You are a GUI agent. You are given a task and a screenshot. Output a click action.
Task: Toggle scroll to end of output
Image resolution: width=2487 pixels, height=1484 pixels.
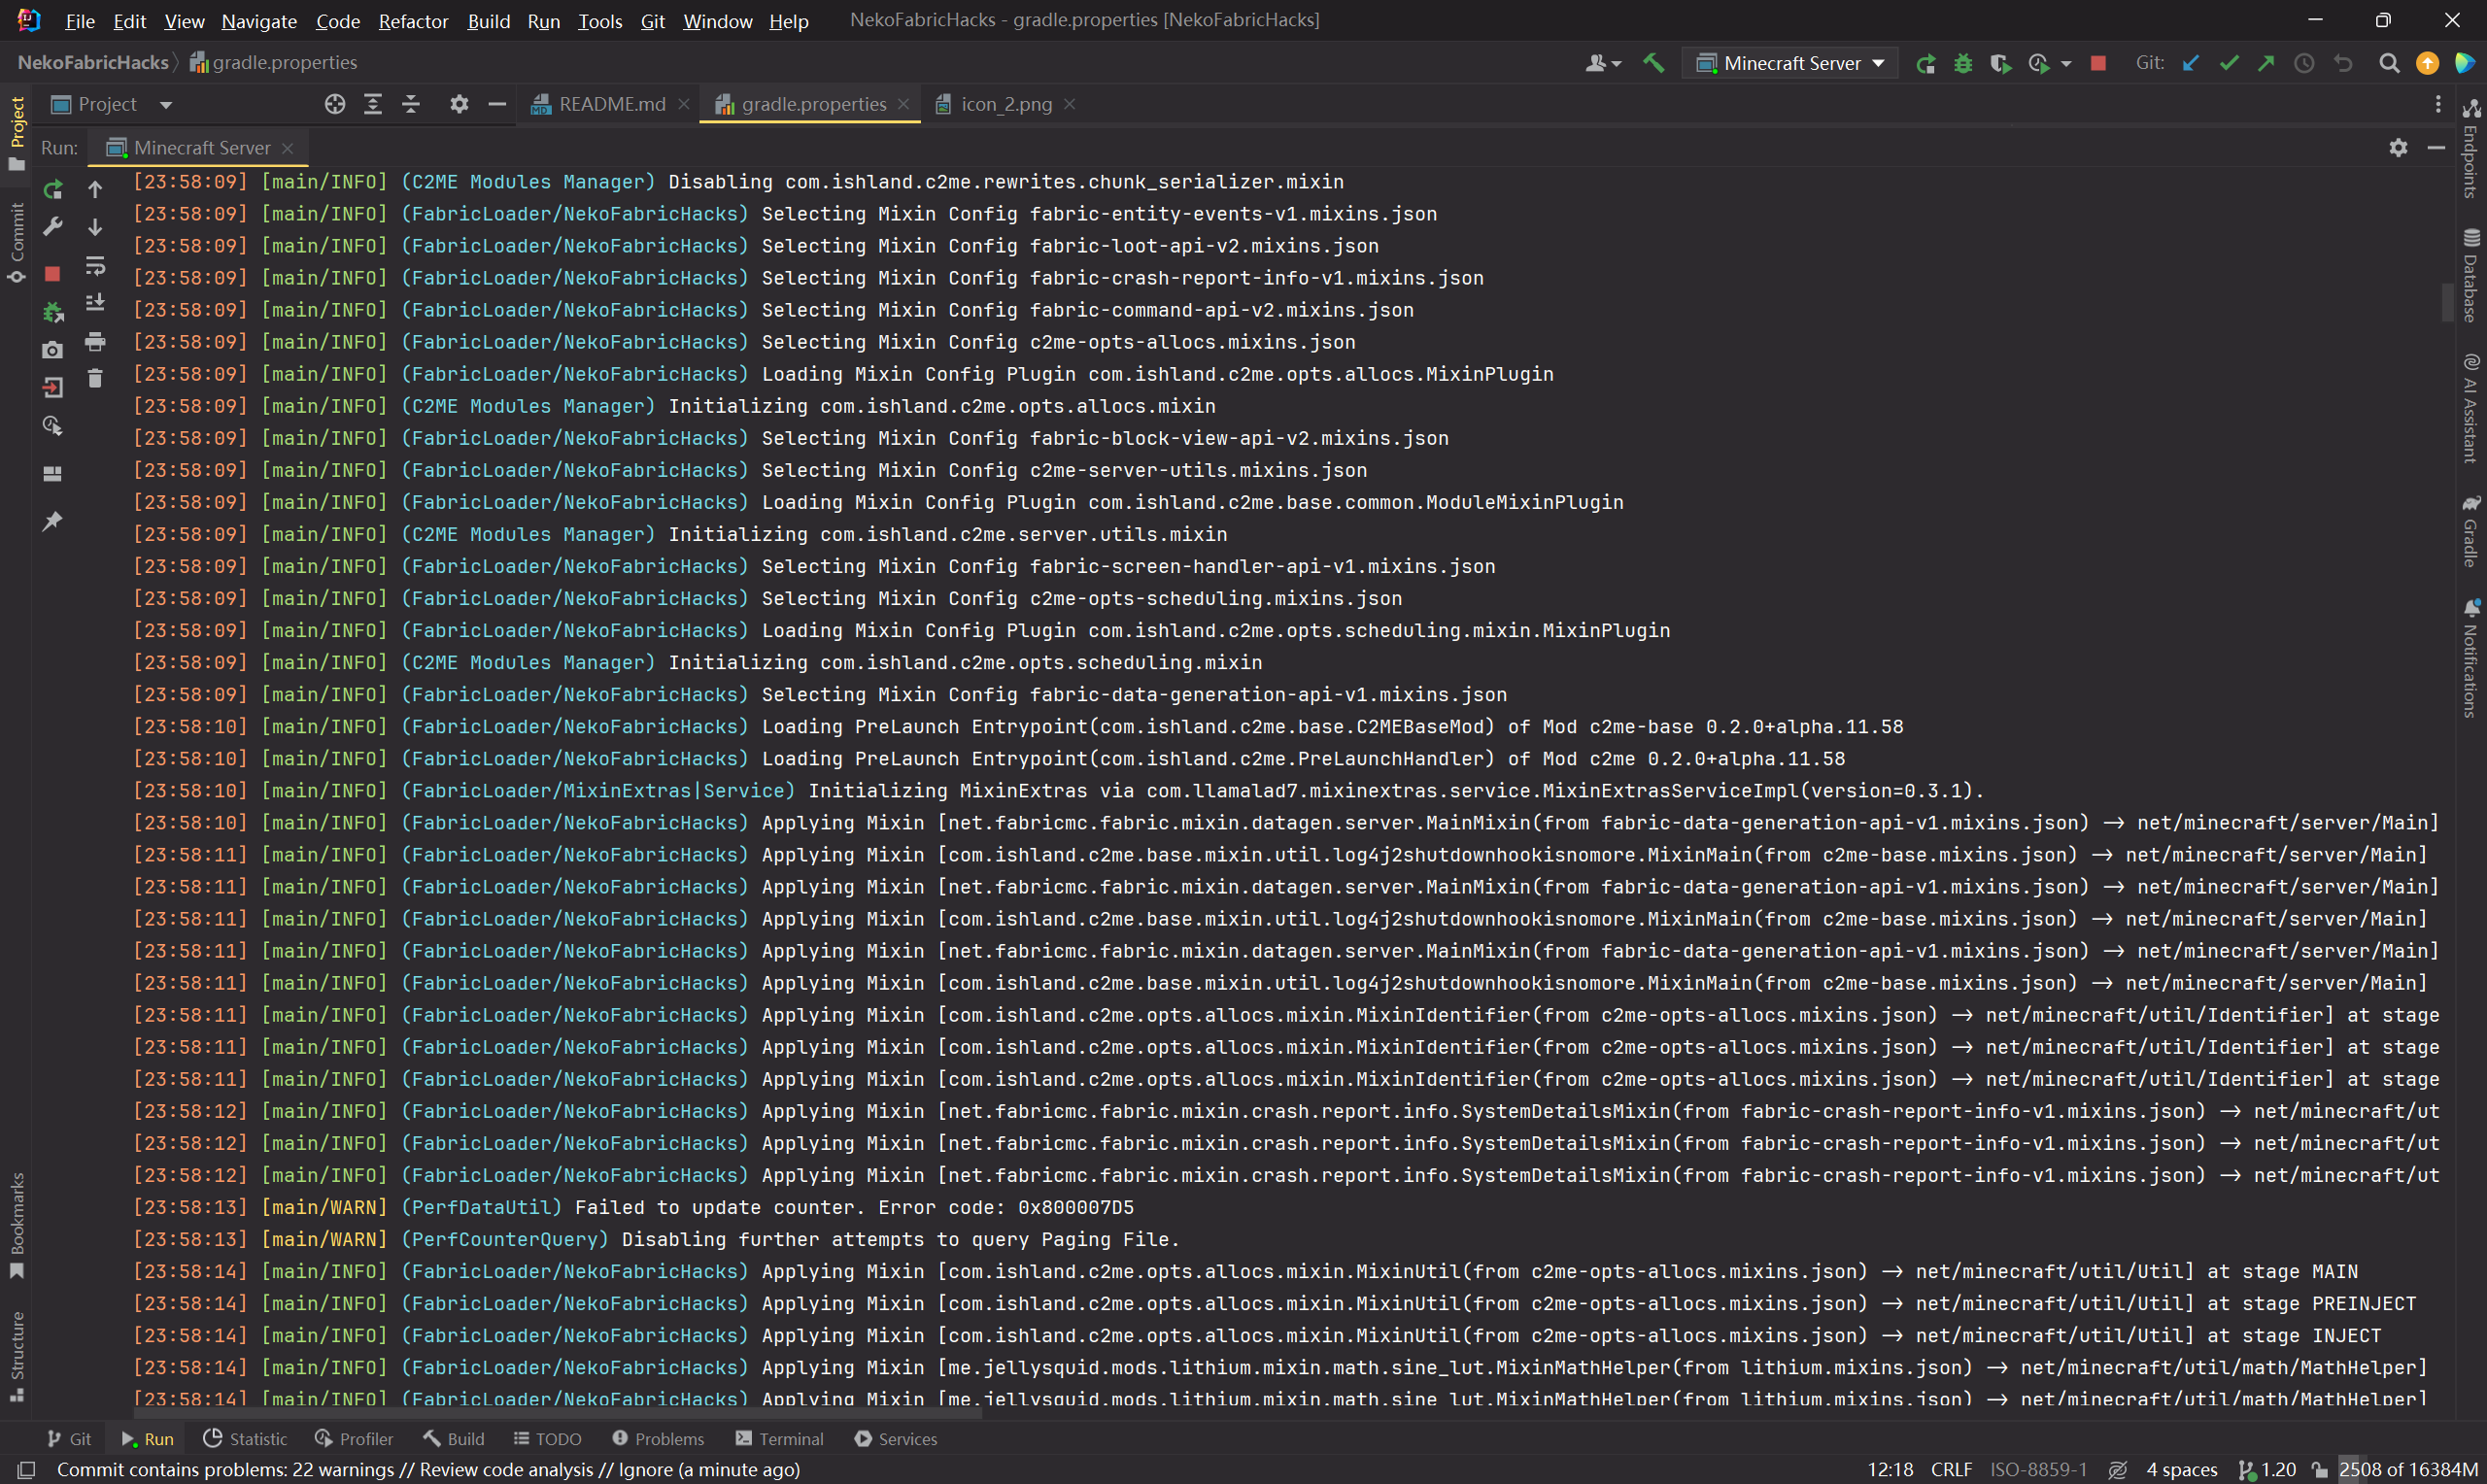pyautogui.click(x=95, y=303)
